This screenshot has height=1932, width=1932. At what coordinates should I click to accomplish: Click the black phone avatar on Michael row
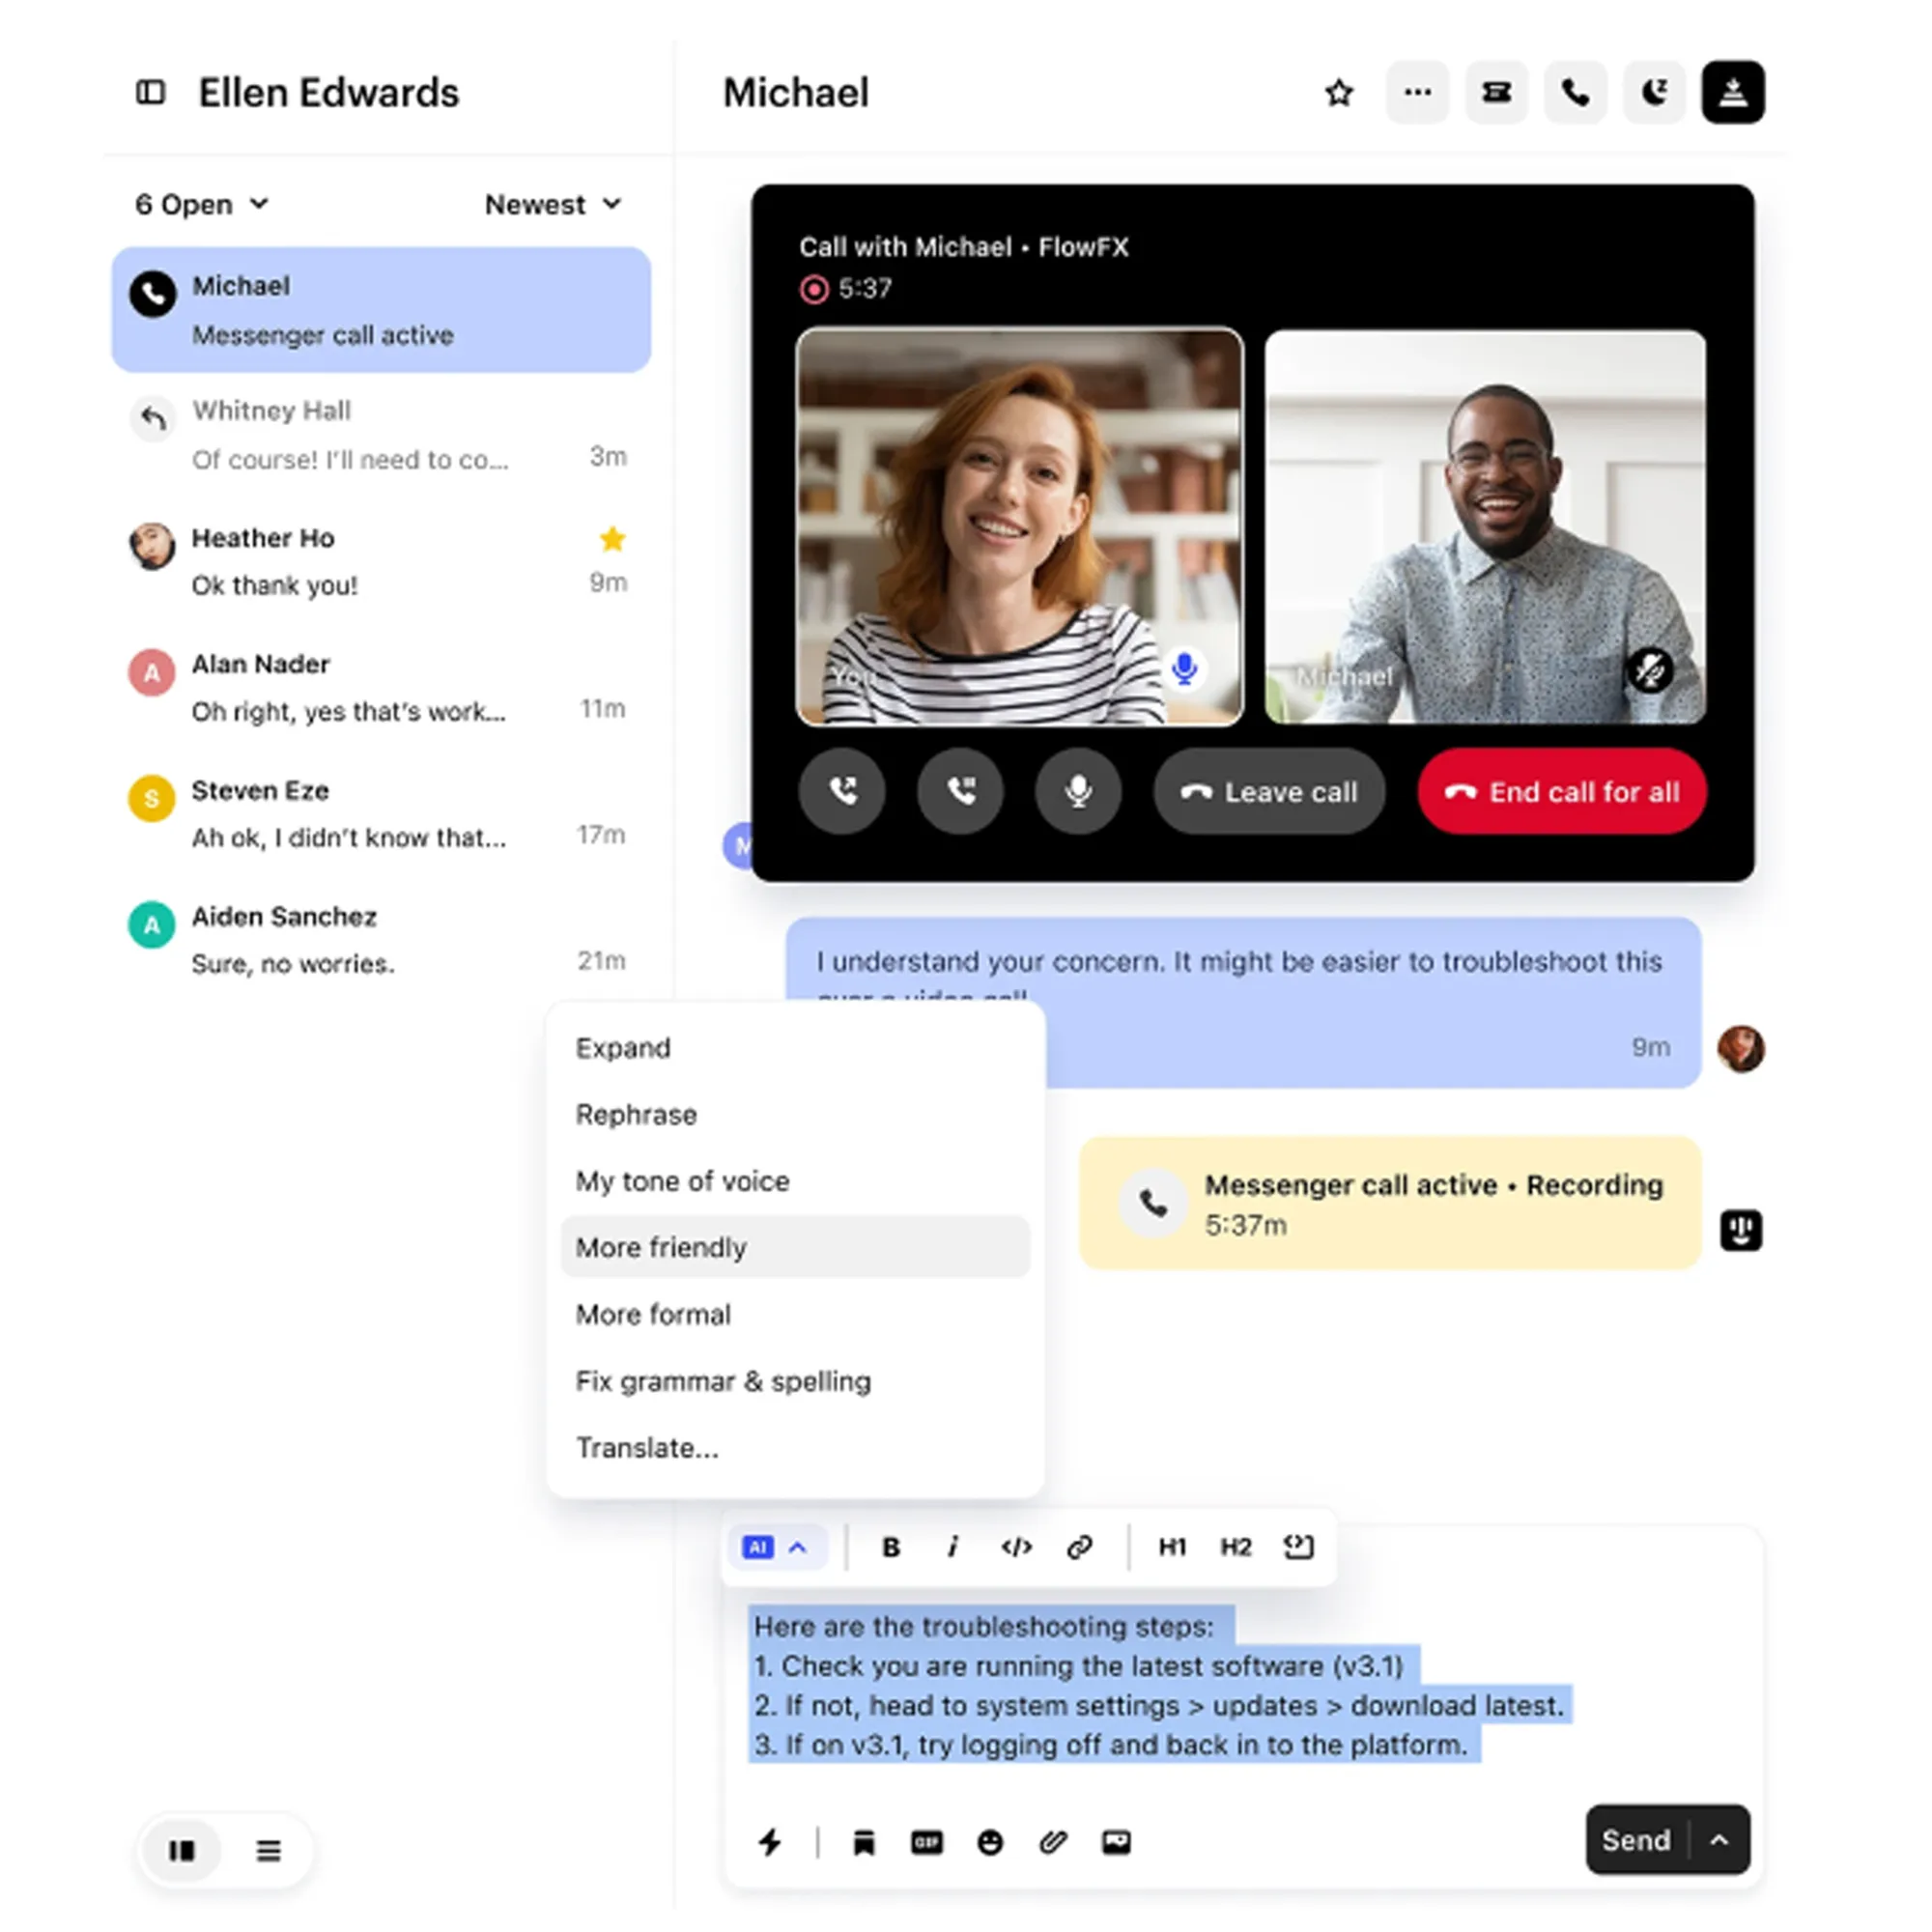(152, 293)
